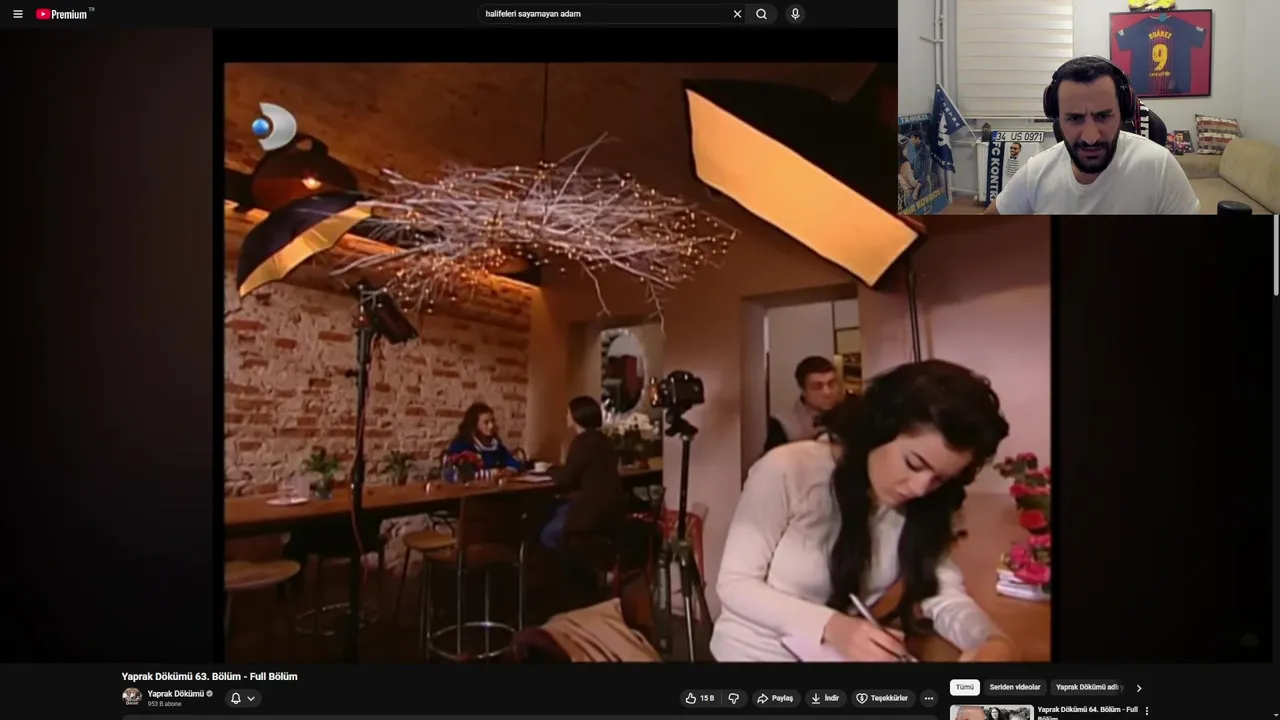The height and width of the screenshot is (720, 1280).
Task: Click the magnifier search button
Action: coord(762,14)
